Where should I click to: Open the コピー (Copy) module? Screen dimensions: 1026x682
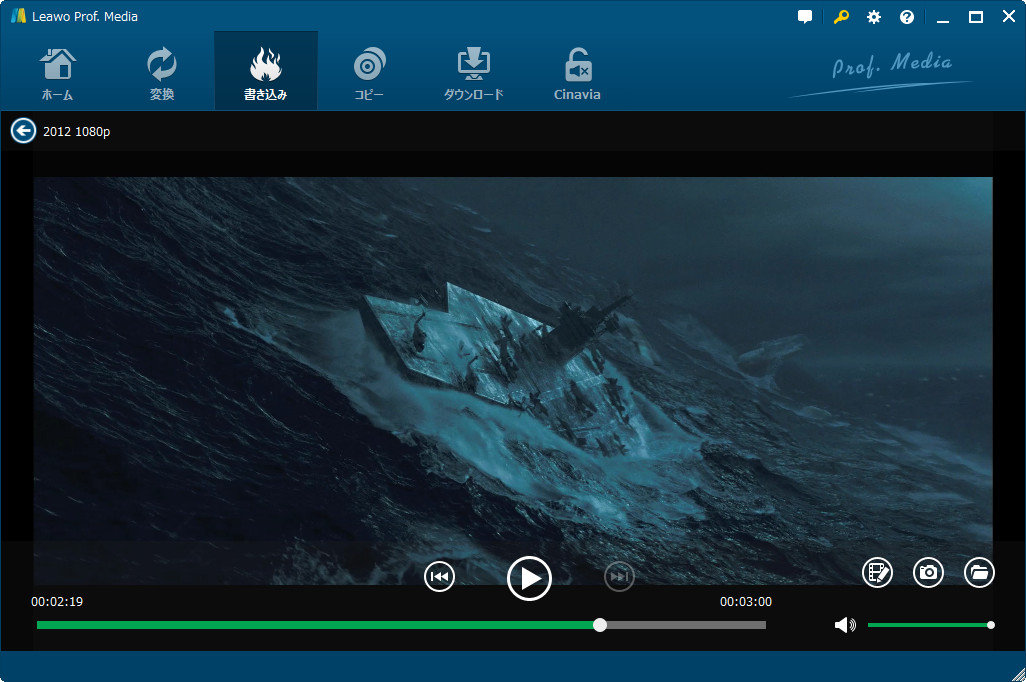[369, 74]
